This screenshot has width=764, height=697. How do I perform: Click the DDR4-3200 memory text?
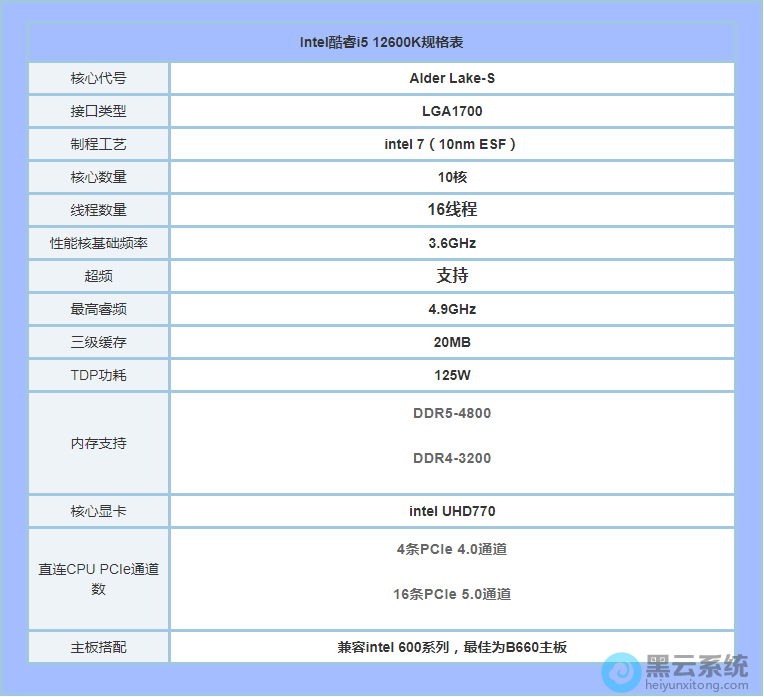coord(452,458)
